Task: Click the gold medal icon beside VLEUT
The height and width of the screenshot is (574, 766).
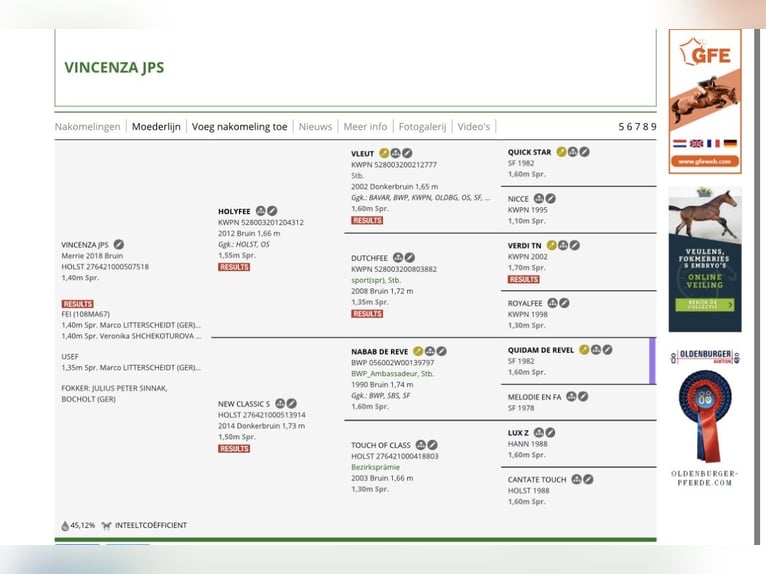Action: [x=384, y=153]
